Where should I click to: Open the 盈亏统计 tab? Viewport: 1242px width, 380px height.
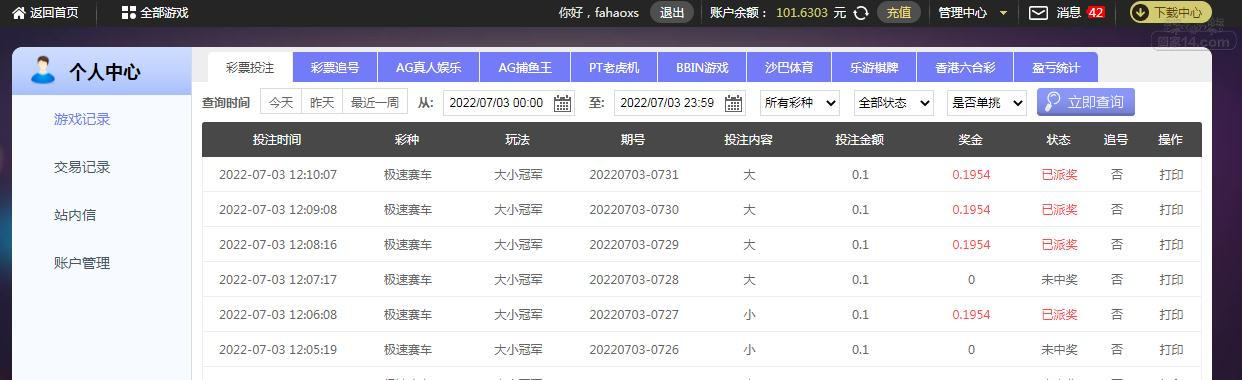1056,68
